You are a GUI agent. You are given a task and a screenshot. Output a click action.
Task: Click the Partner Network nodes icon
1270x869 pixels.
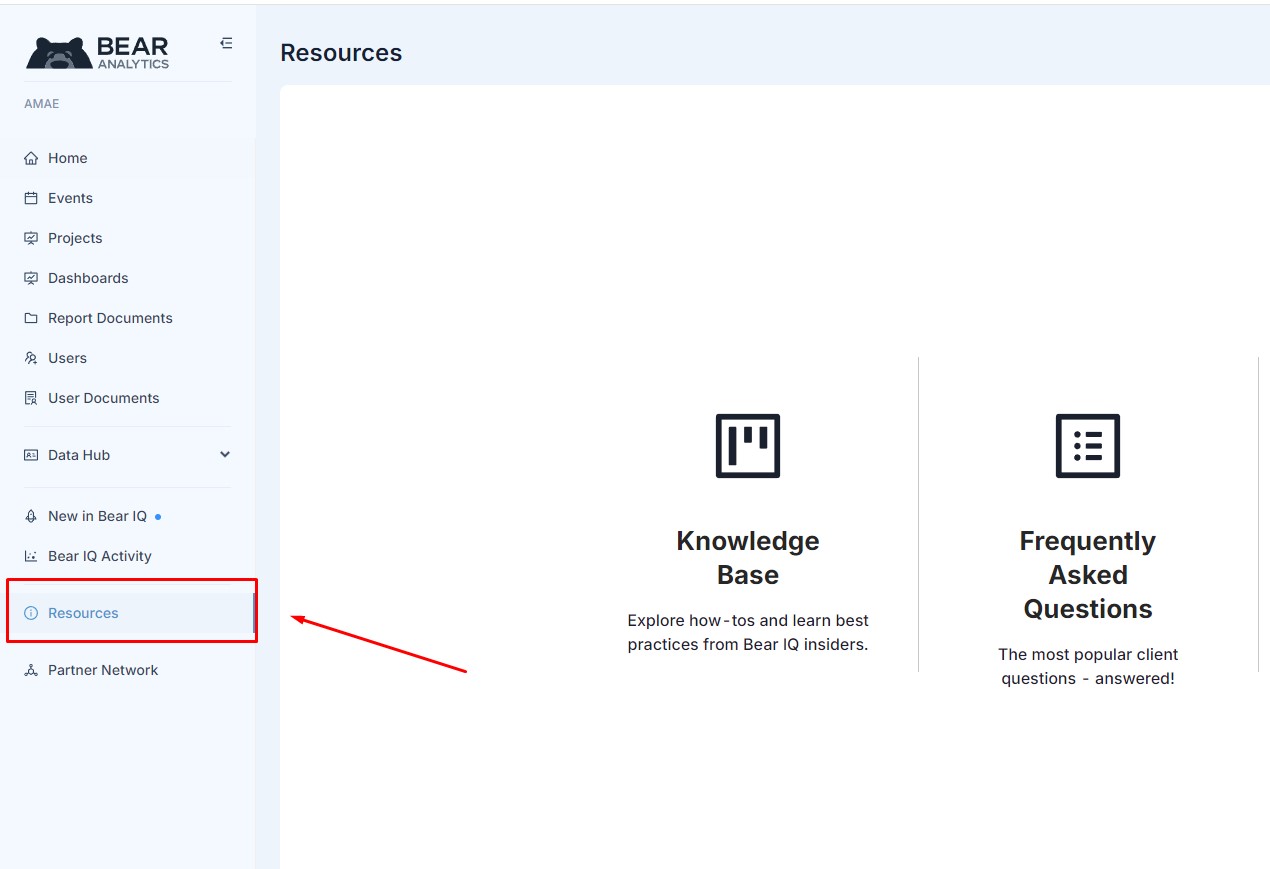[31, 670]
